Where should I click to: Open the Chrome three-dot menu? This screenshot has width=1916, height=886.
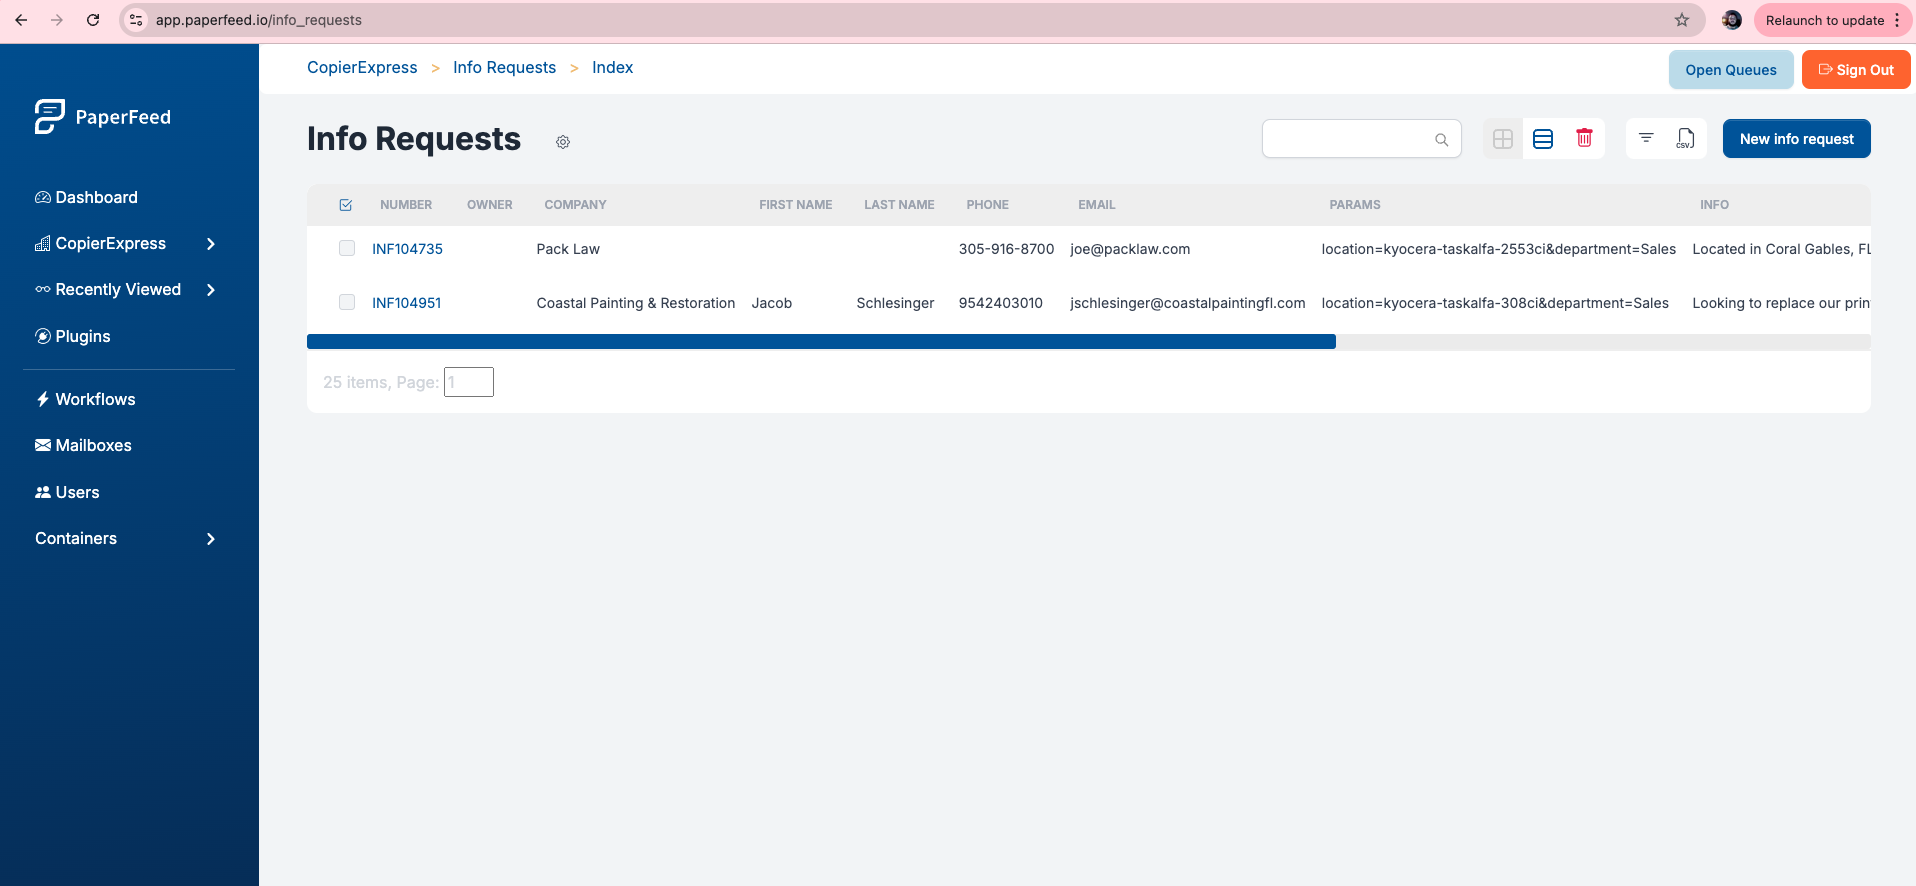1897,20
